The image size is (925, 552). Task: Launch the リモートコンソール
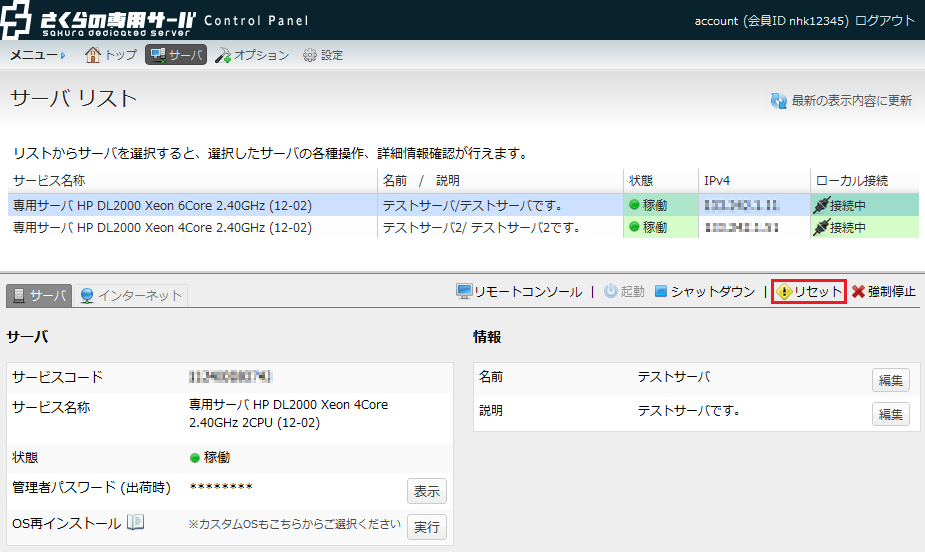tap(519, 292)
